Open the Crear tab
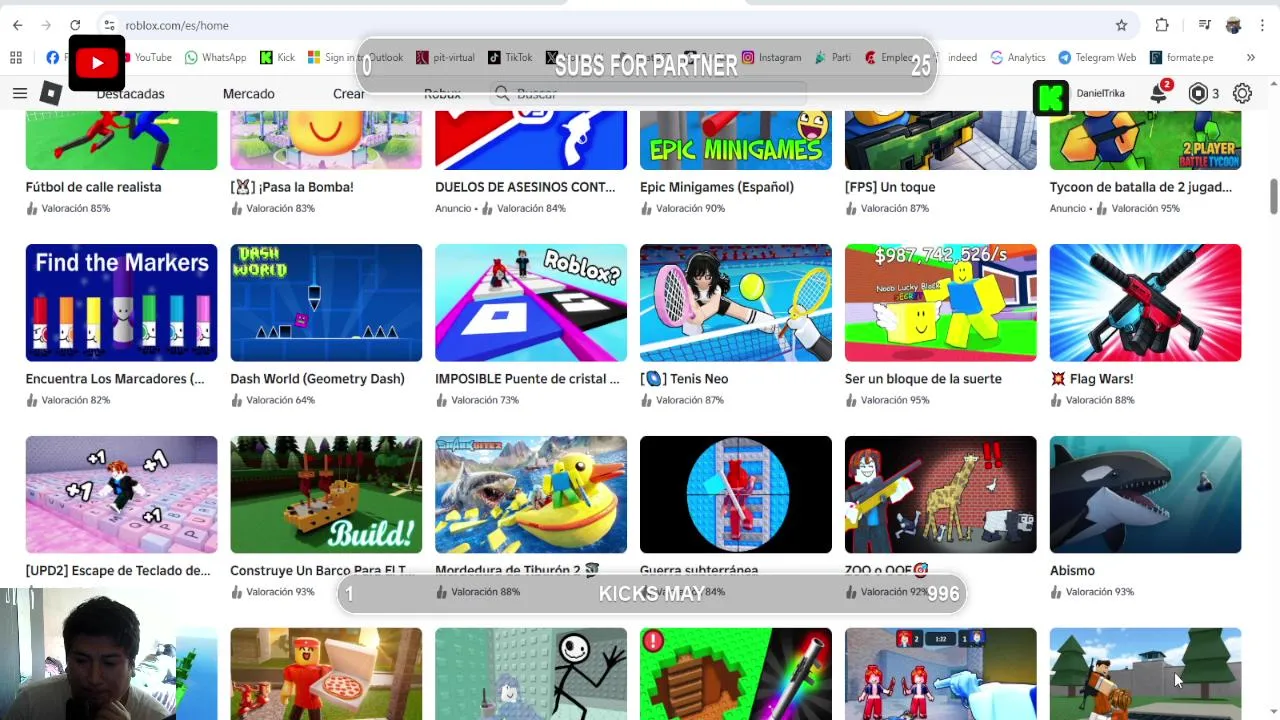The width and height of the screenshot is (1280, 720). coord(349,93)
